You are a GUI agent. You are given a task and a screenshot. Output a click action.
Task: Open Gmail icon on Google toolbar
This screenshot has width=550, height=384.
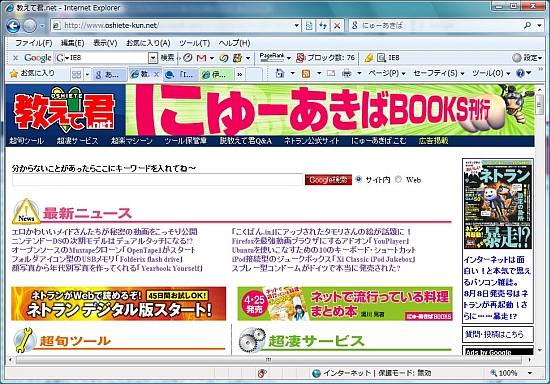click(201, 58)
